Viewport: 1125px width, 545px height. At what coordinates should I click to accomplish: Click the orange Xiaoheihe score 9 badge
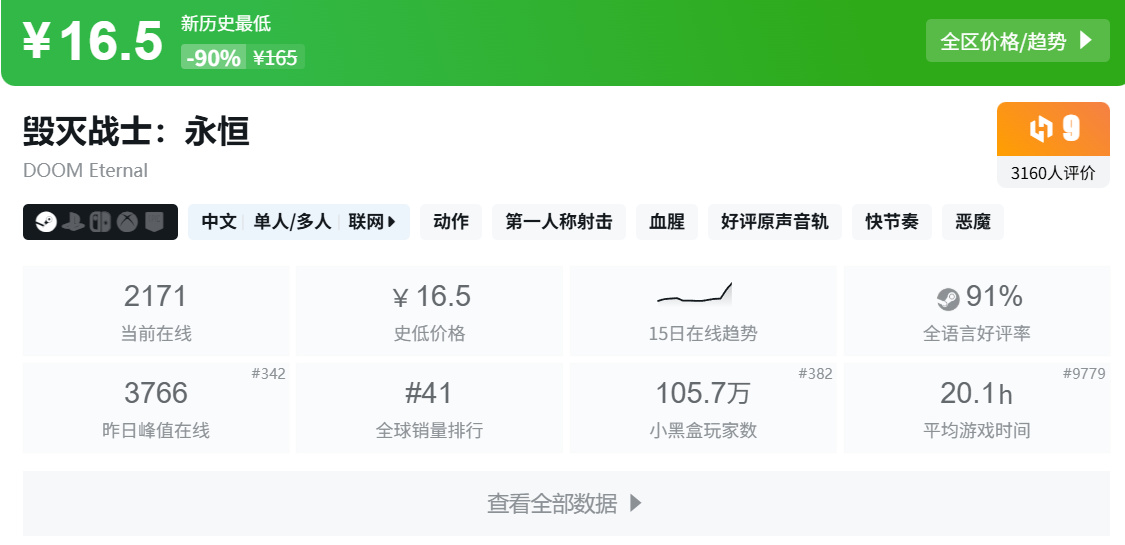[x=1053, y=129]
